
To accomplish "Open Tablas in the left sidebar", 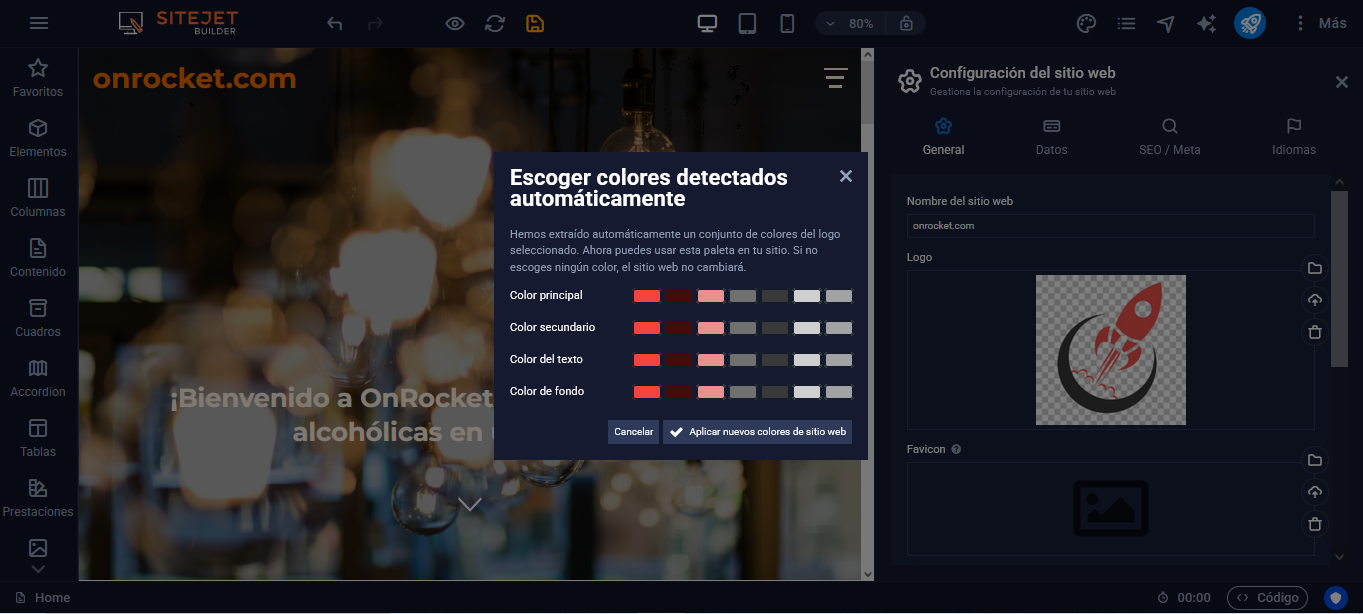I will (x=38, y=438).
